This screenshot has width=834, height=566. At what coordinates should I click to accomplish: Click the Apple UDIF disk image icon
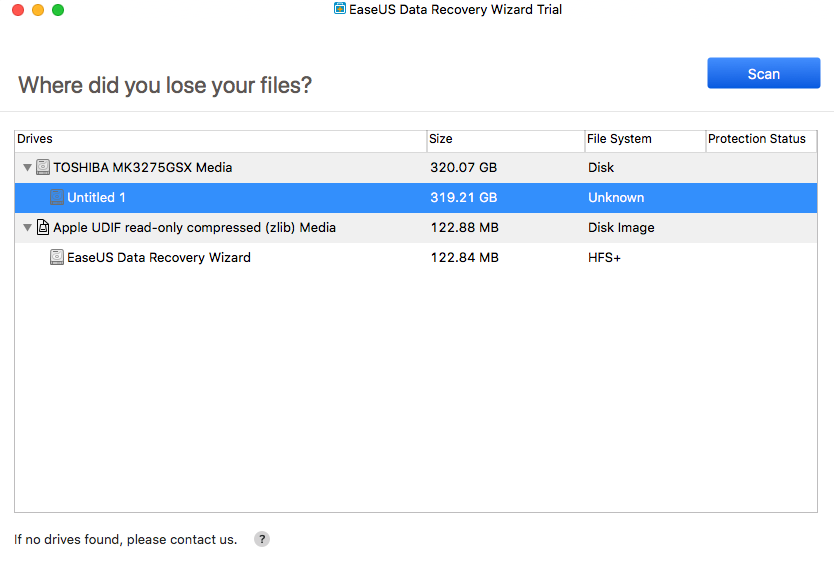pos(43,227)
